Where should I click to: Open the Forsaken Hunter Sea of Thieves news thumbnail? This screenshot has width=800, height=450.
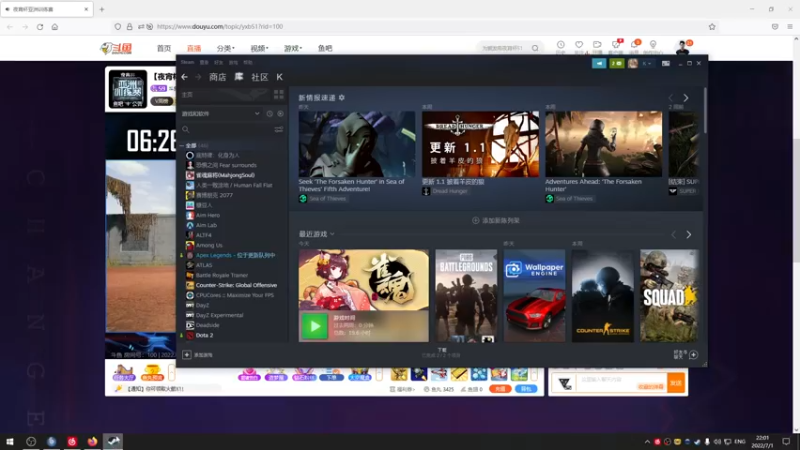pos(357,144)
